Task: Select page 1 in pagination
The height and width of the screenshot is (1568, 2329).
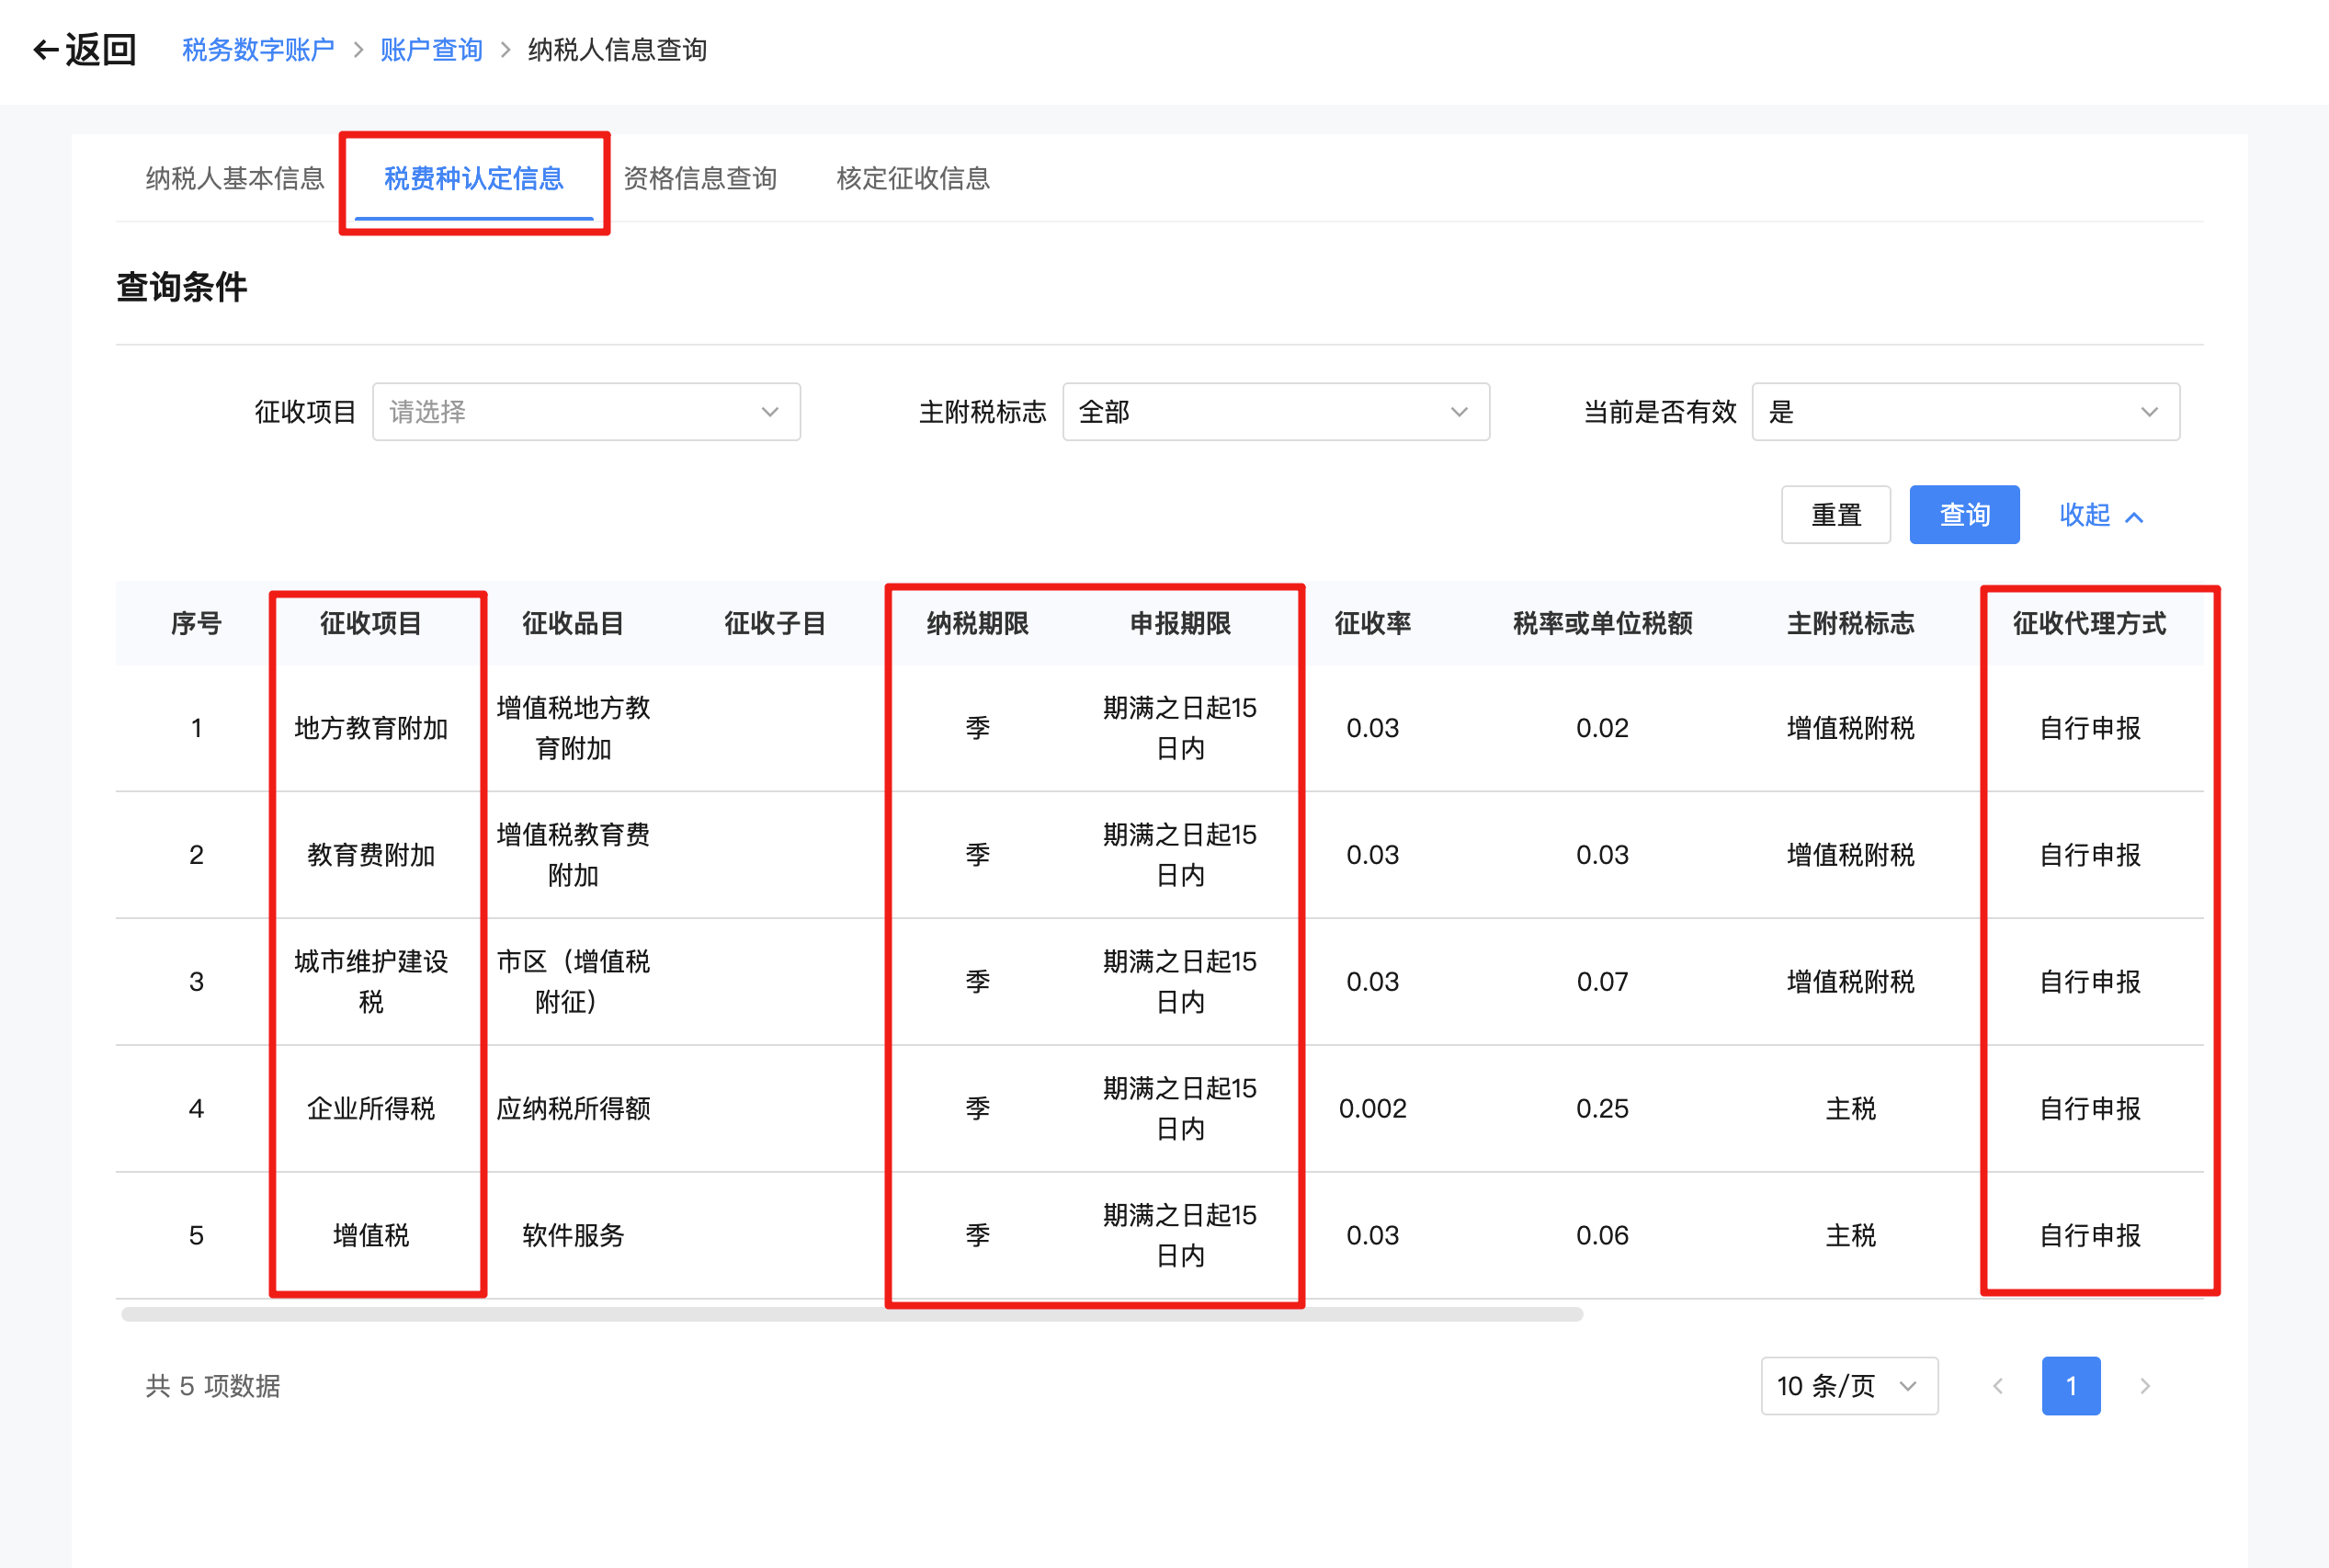Action: (2071, 1385)
